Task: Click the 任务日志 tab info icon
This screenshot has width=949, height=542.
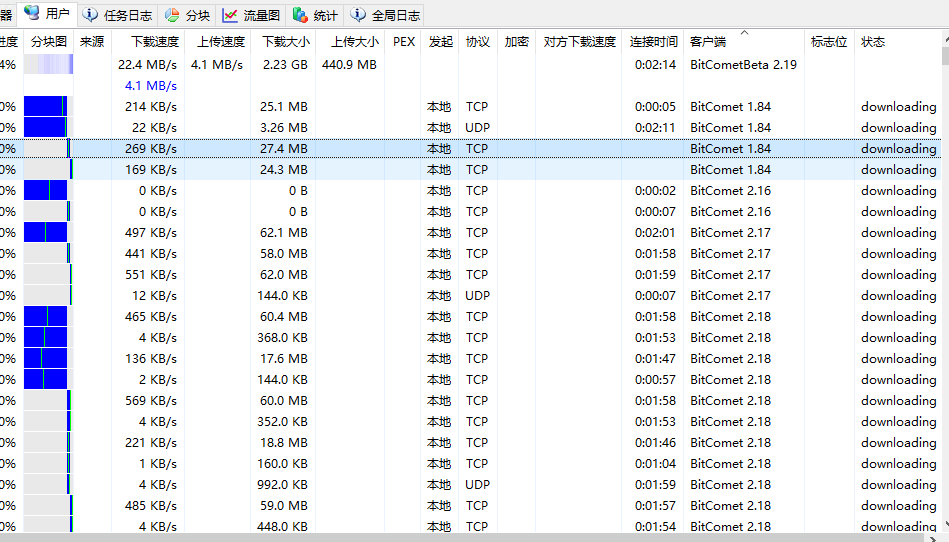Action: [x=92, y=15]
